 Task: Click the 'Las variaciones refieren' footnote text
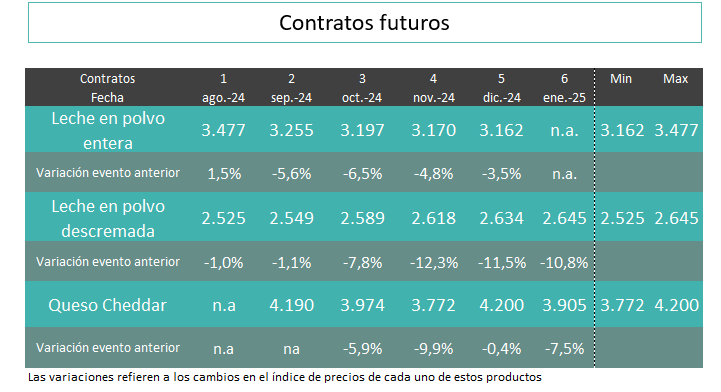[285, 377]
